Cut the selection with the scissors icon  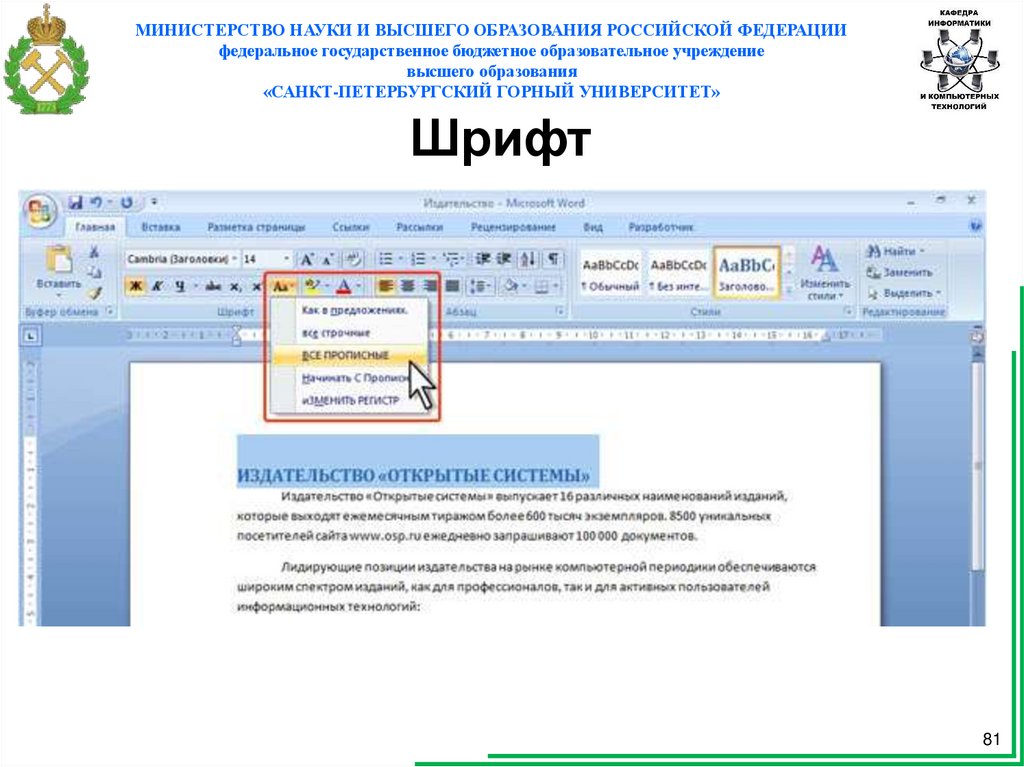pos(95,252)
